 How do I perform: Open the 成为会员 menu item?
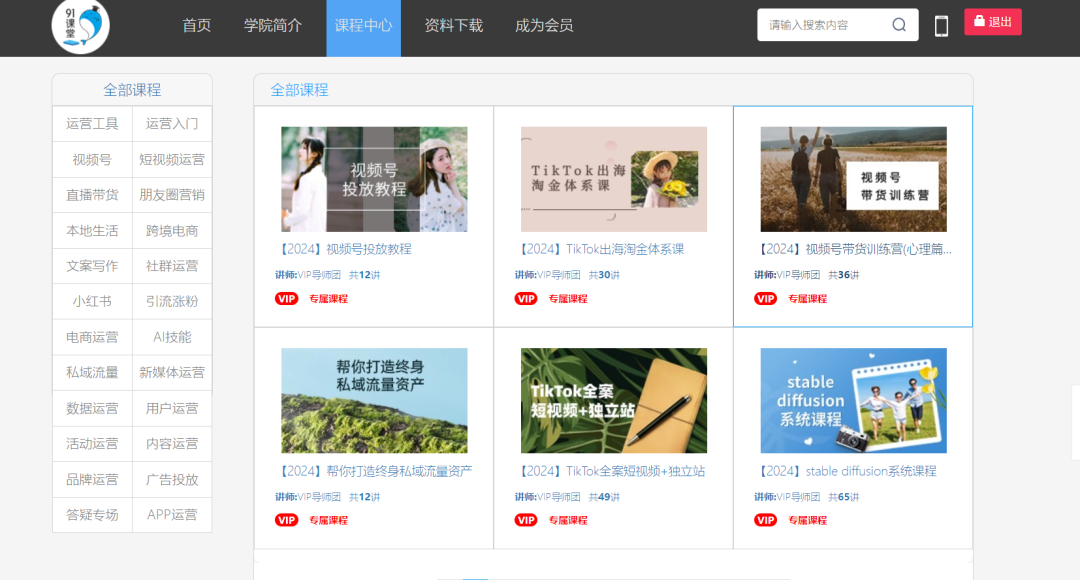tap(544, 25)
